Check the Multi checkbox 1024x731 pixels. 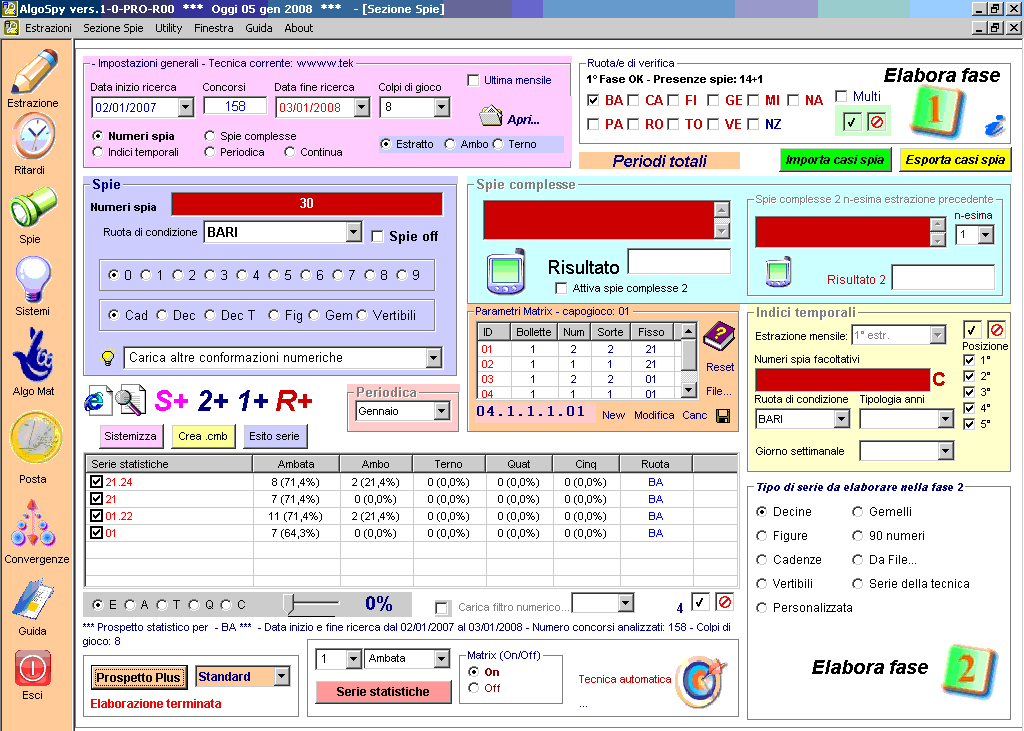coord(841,97)
